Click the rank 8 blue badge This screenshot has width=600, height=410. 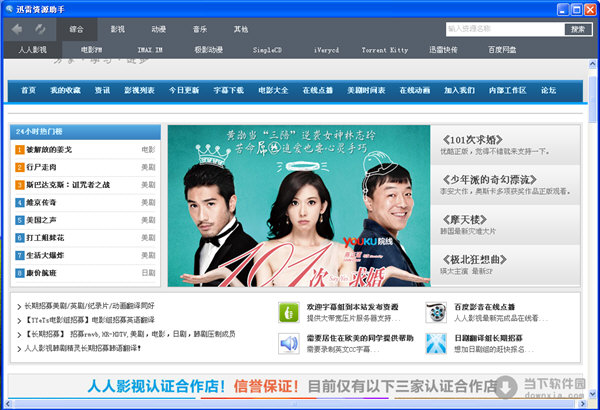[20, 273]
